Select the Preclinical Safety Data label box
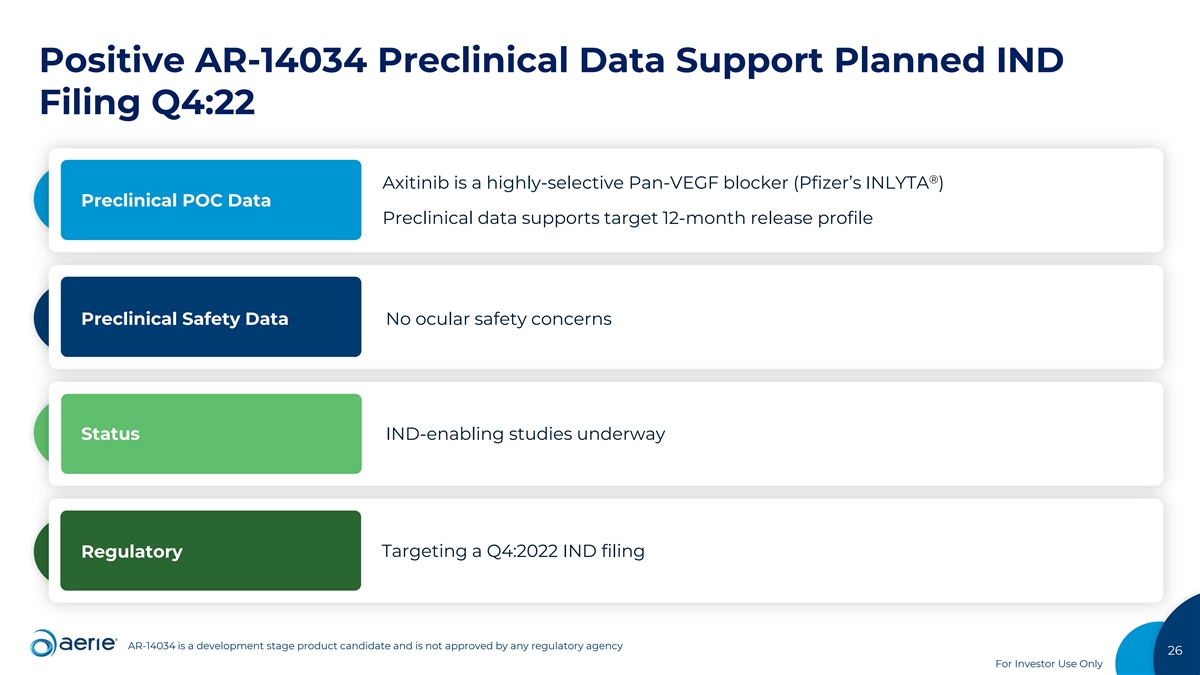 click(211, 317)
